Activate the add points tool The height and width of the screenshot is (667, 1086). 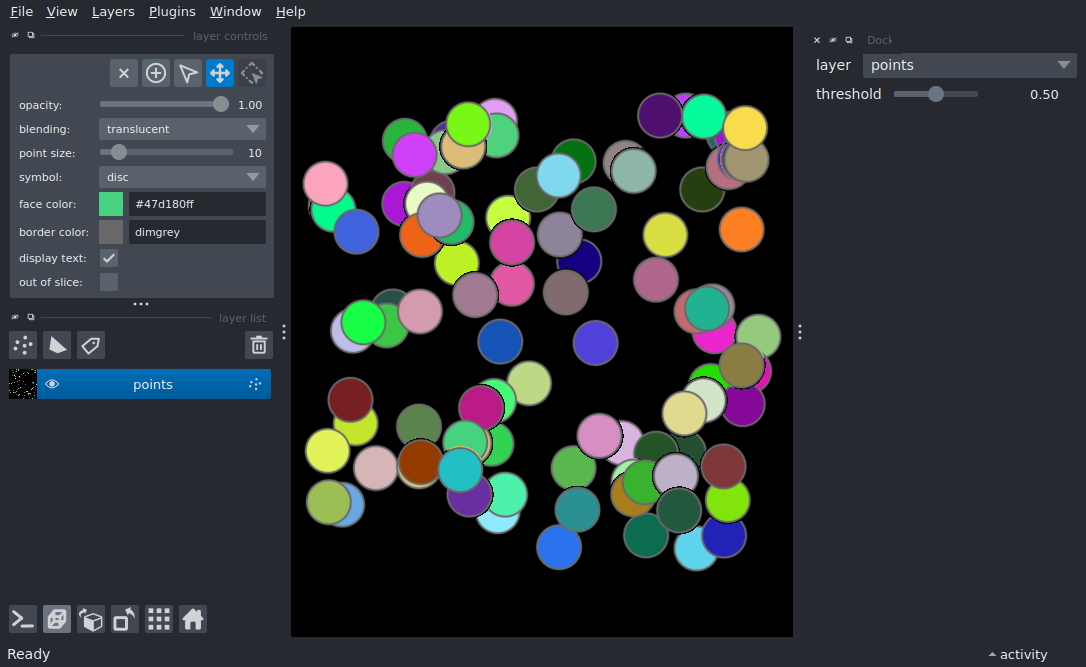click(156, 73)
